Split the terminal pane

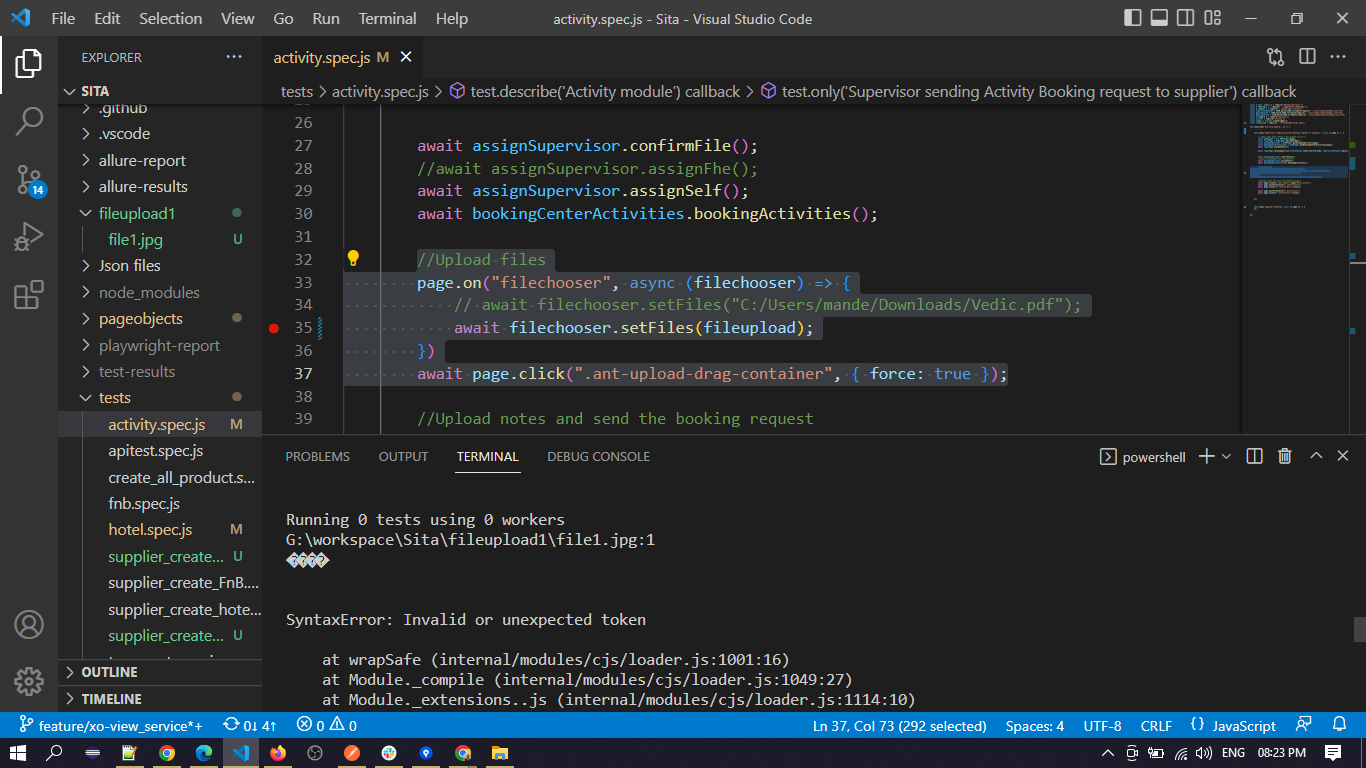tap(1254, 456)
